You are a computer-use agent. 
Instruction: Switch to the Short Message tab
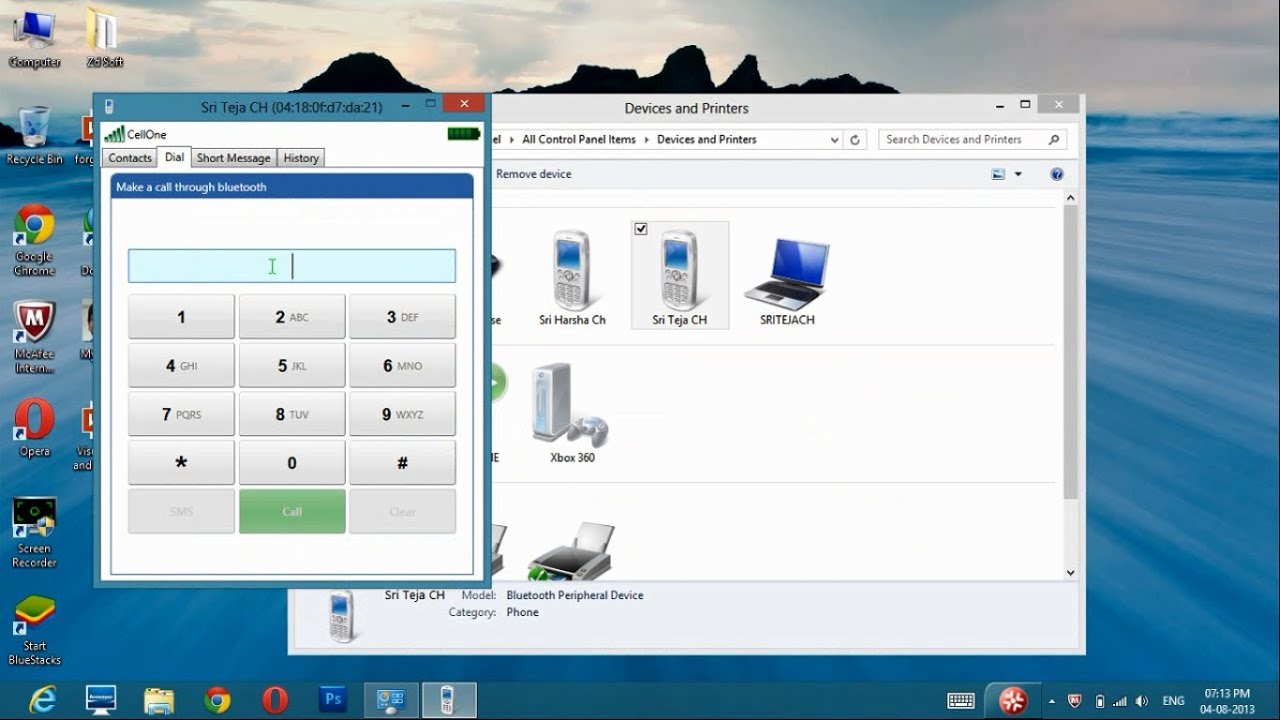click(234, 158)
